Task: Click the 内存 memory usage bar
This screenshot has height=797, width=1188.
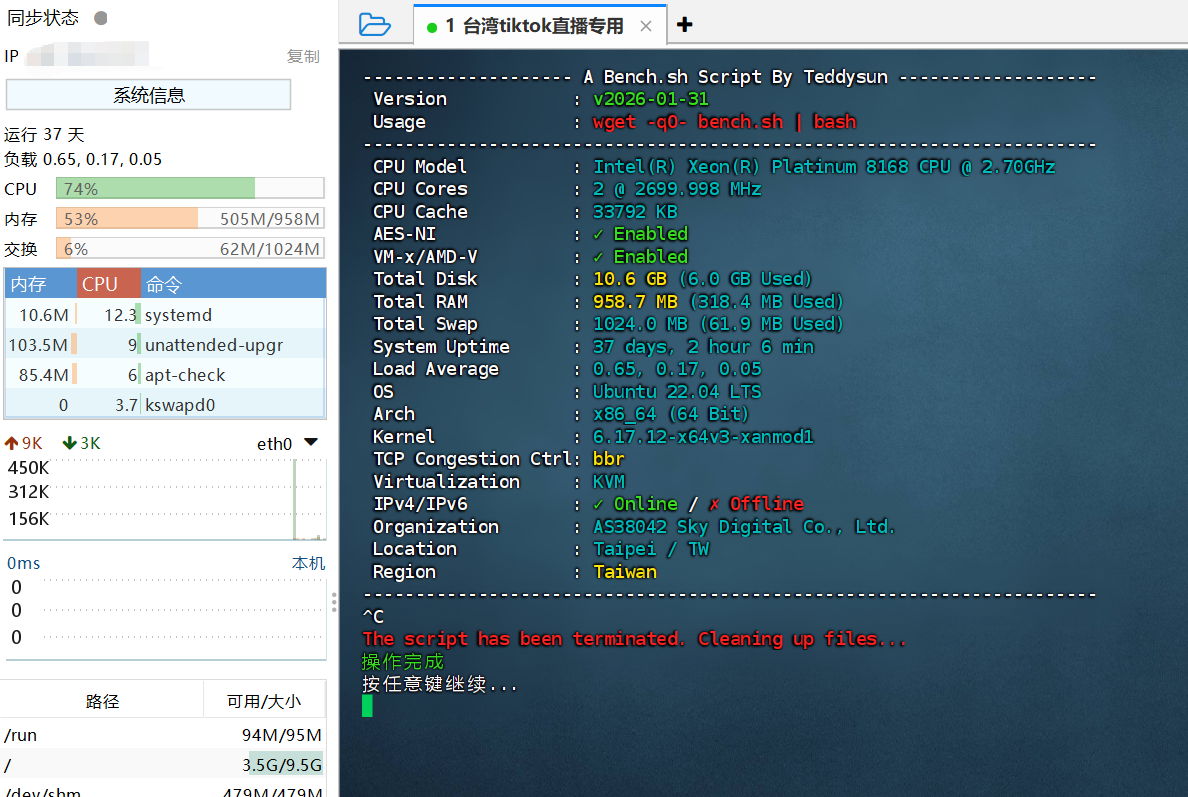Action: [x=190, y=217]
